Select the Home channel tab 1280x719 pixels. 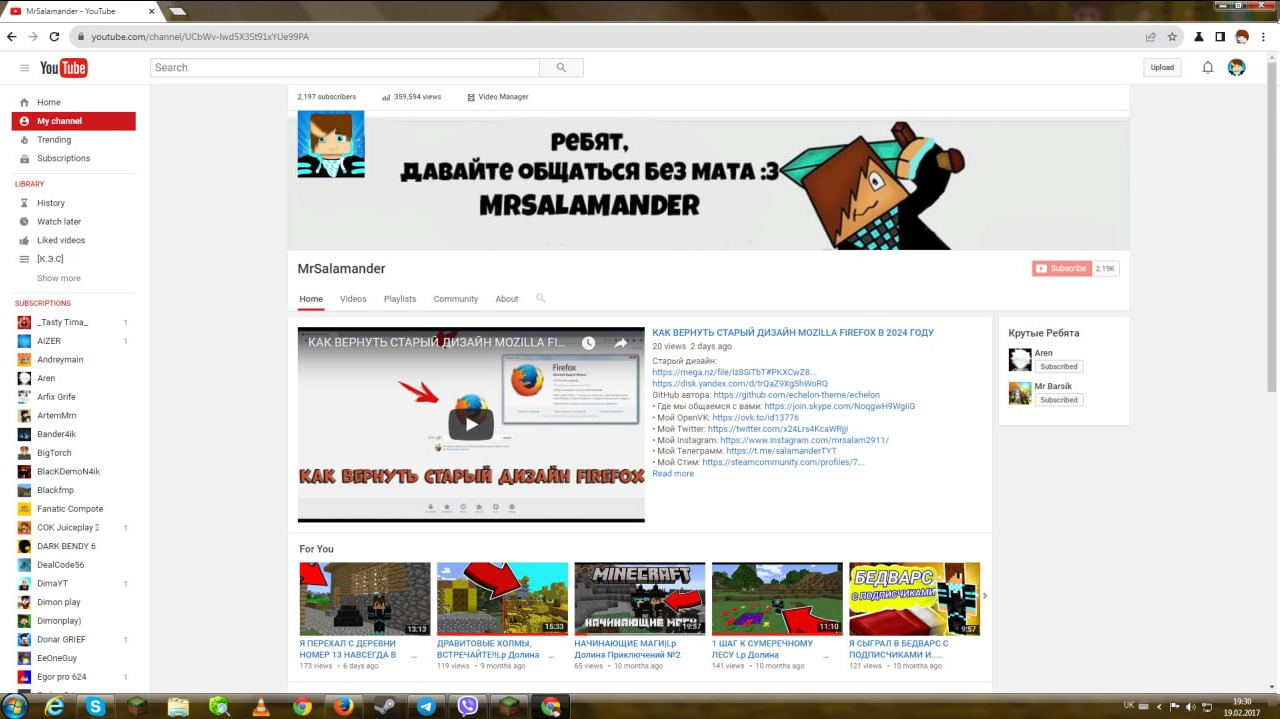311,299
